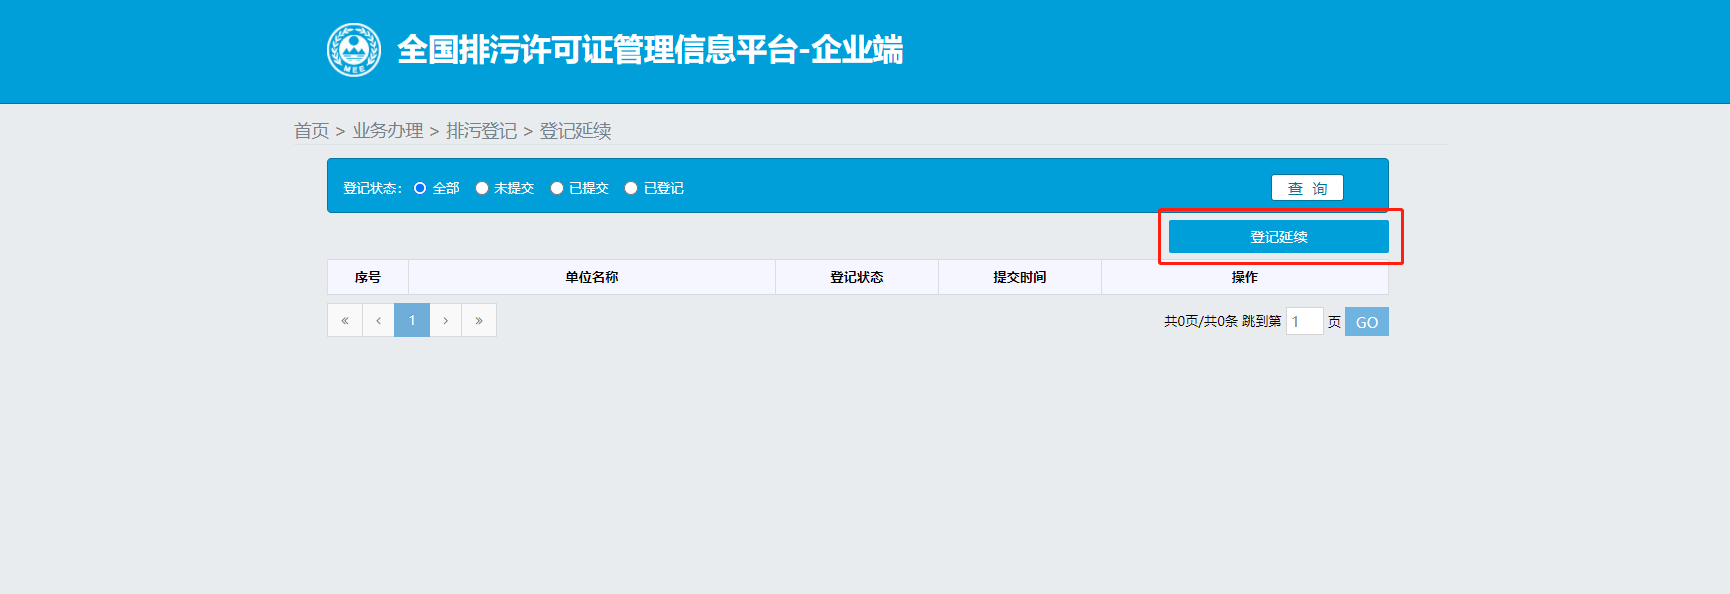The width and height of the screenshot is (1730, 594).
Task: Click the MEE platform logo icon
Action: click(354, 50)
